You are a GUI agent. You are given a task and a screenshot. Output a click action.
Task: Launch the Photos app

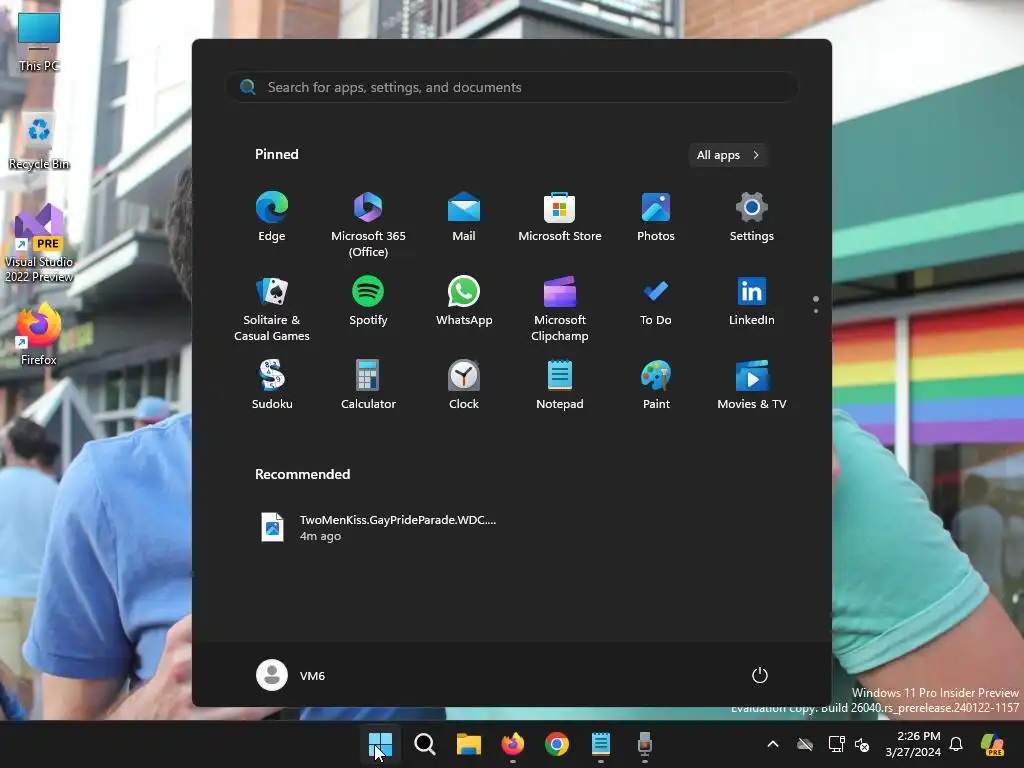pyautogui.click(x=656, y=217)
